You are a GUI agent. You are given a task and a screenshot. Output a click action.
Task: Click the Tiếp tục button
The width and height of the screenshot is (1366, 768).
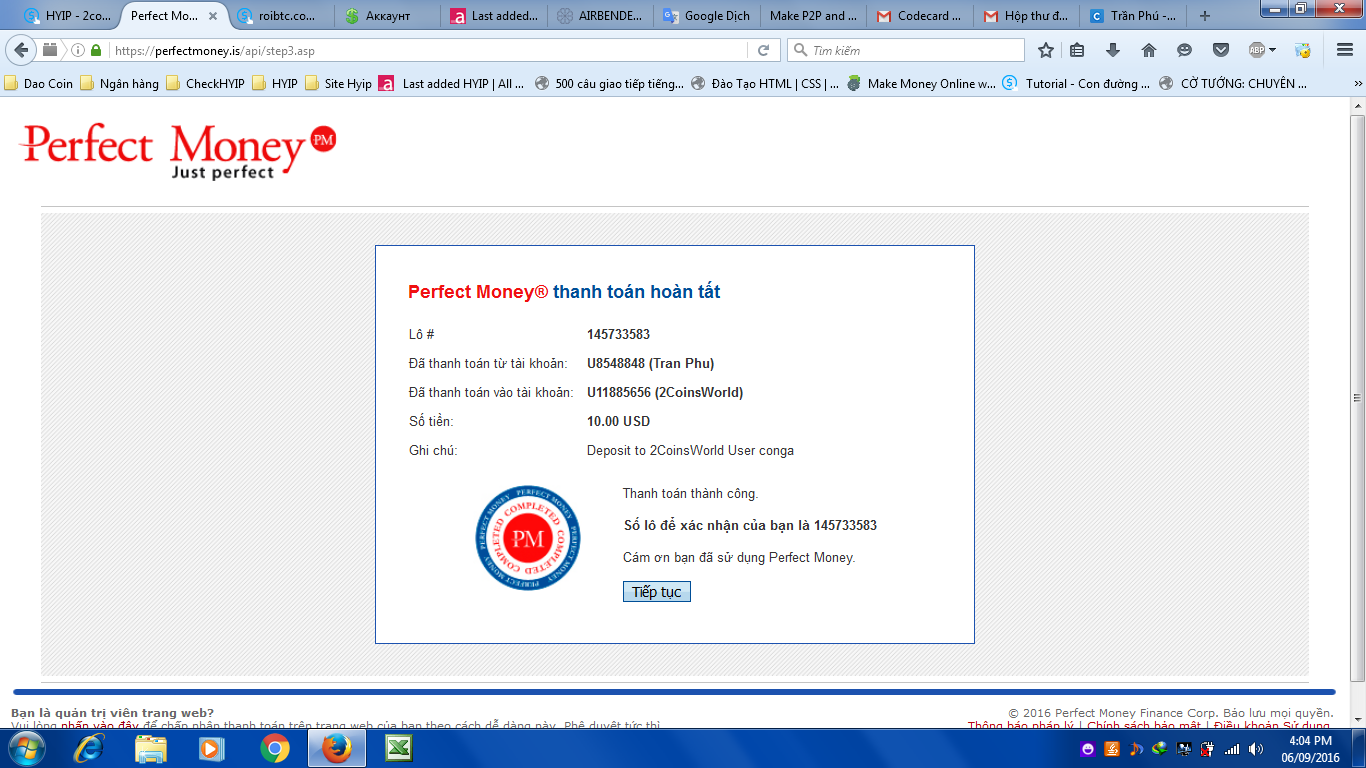pyautogui.click(x=657, y=592)
